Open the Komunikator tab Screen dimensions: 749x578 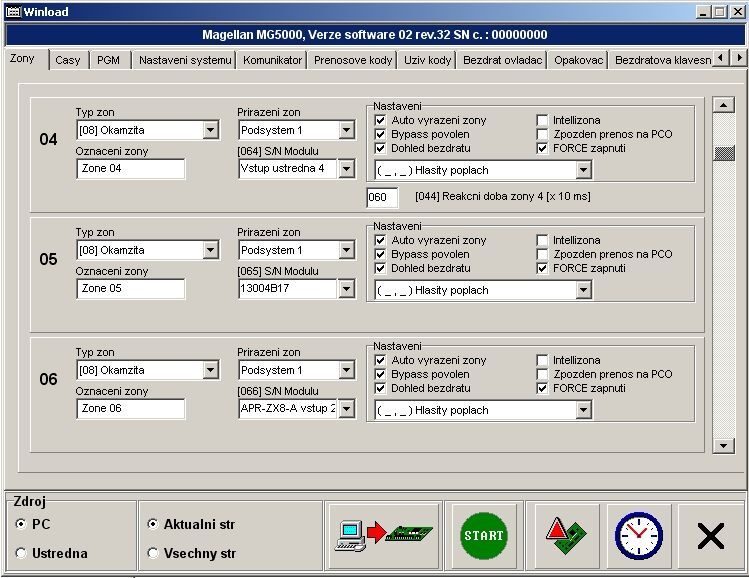pyautogui.click(x=272, y=60)
